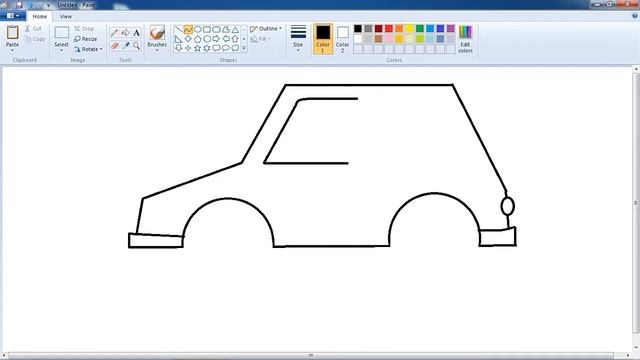The height and width of the screenshot is (360, 640).
Task: Click the rectangular Select tool icon
Action: point(62,33)
